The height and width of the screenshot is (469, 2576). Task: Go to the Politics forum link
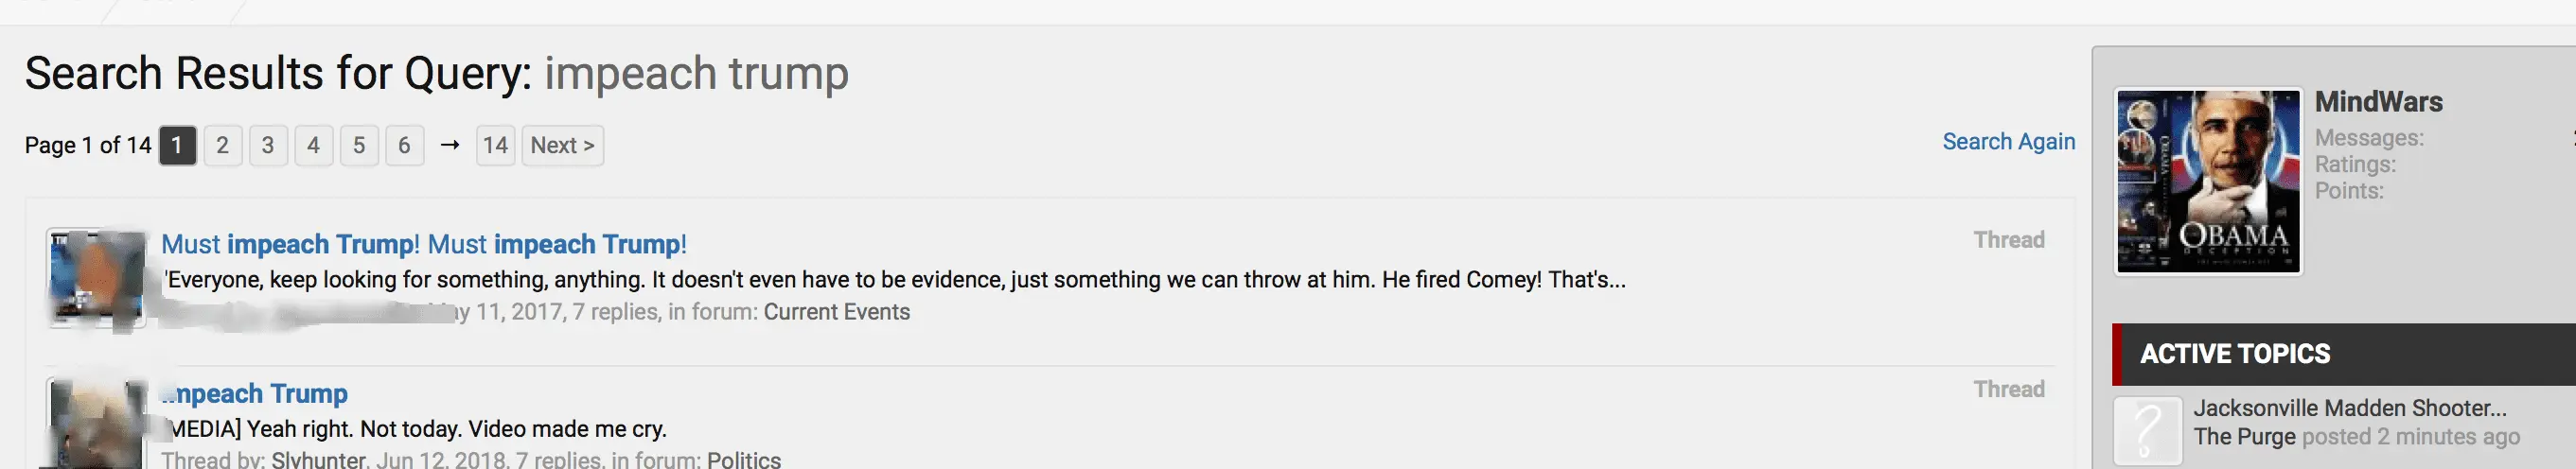(x=743, y=460)
